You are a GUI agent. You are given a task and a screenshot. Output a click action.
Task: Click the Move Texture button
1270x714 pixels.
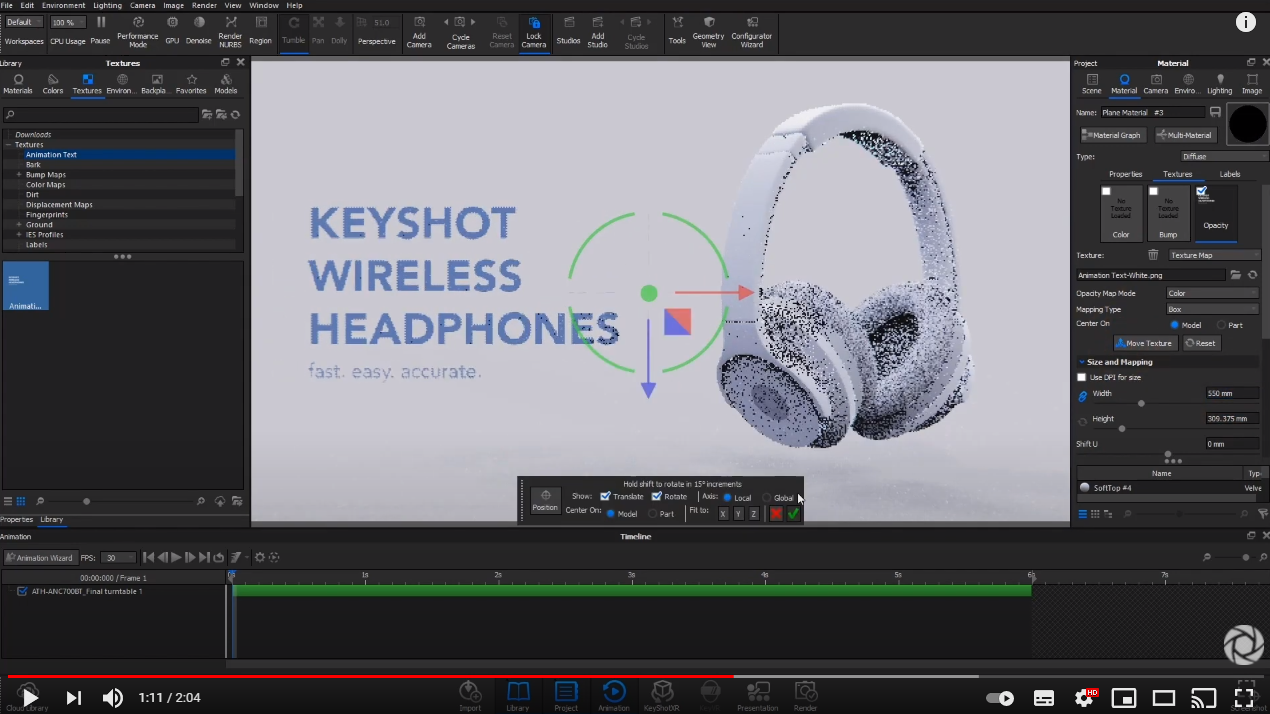point(1146,343)
